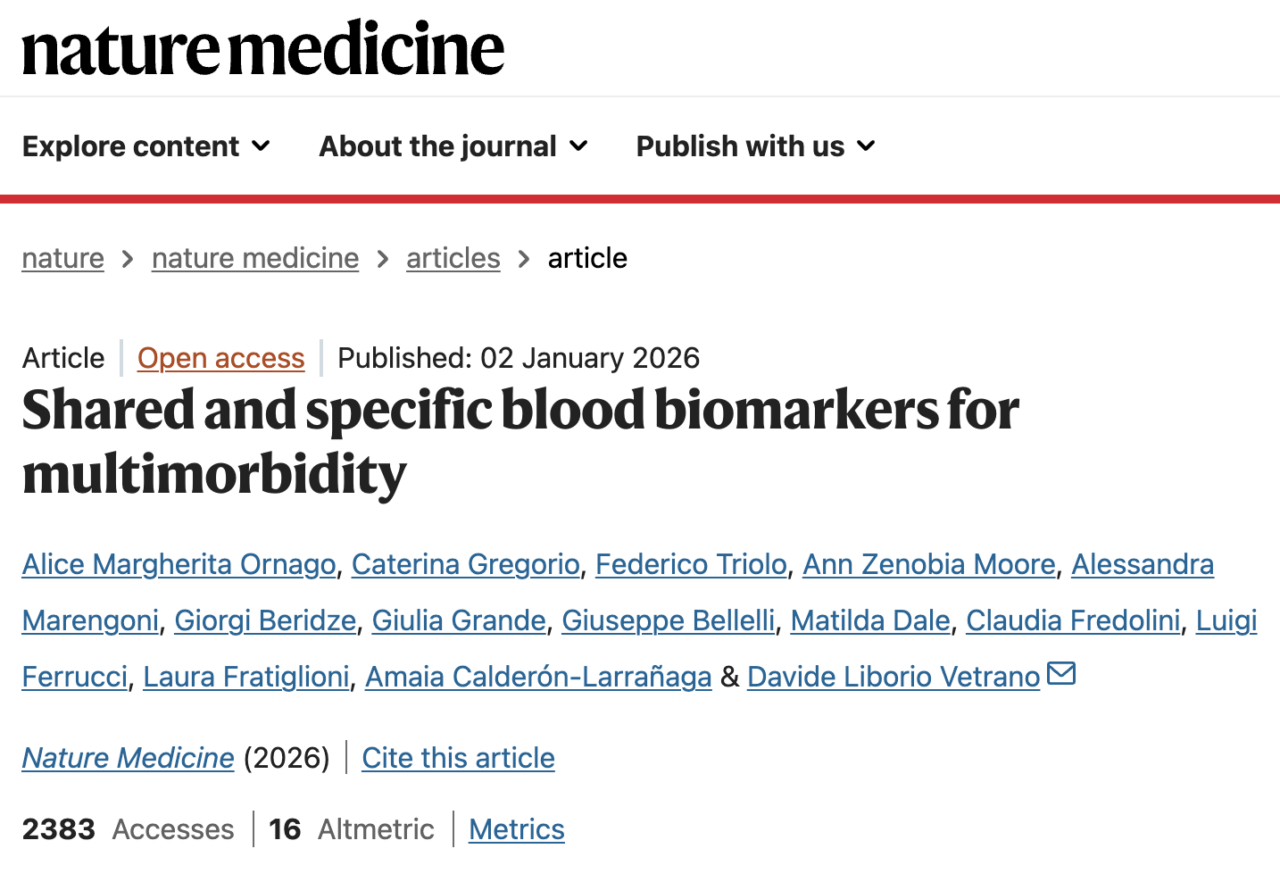Open author Alice Margherita Ornago's details
This screenshot has width=1280, height=882.
tap(179, 565)
